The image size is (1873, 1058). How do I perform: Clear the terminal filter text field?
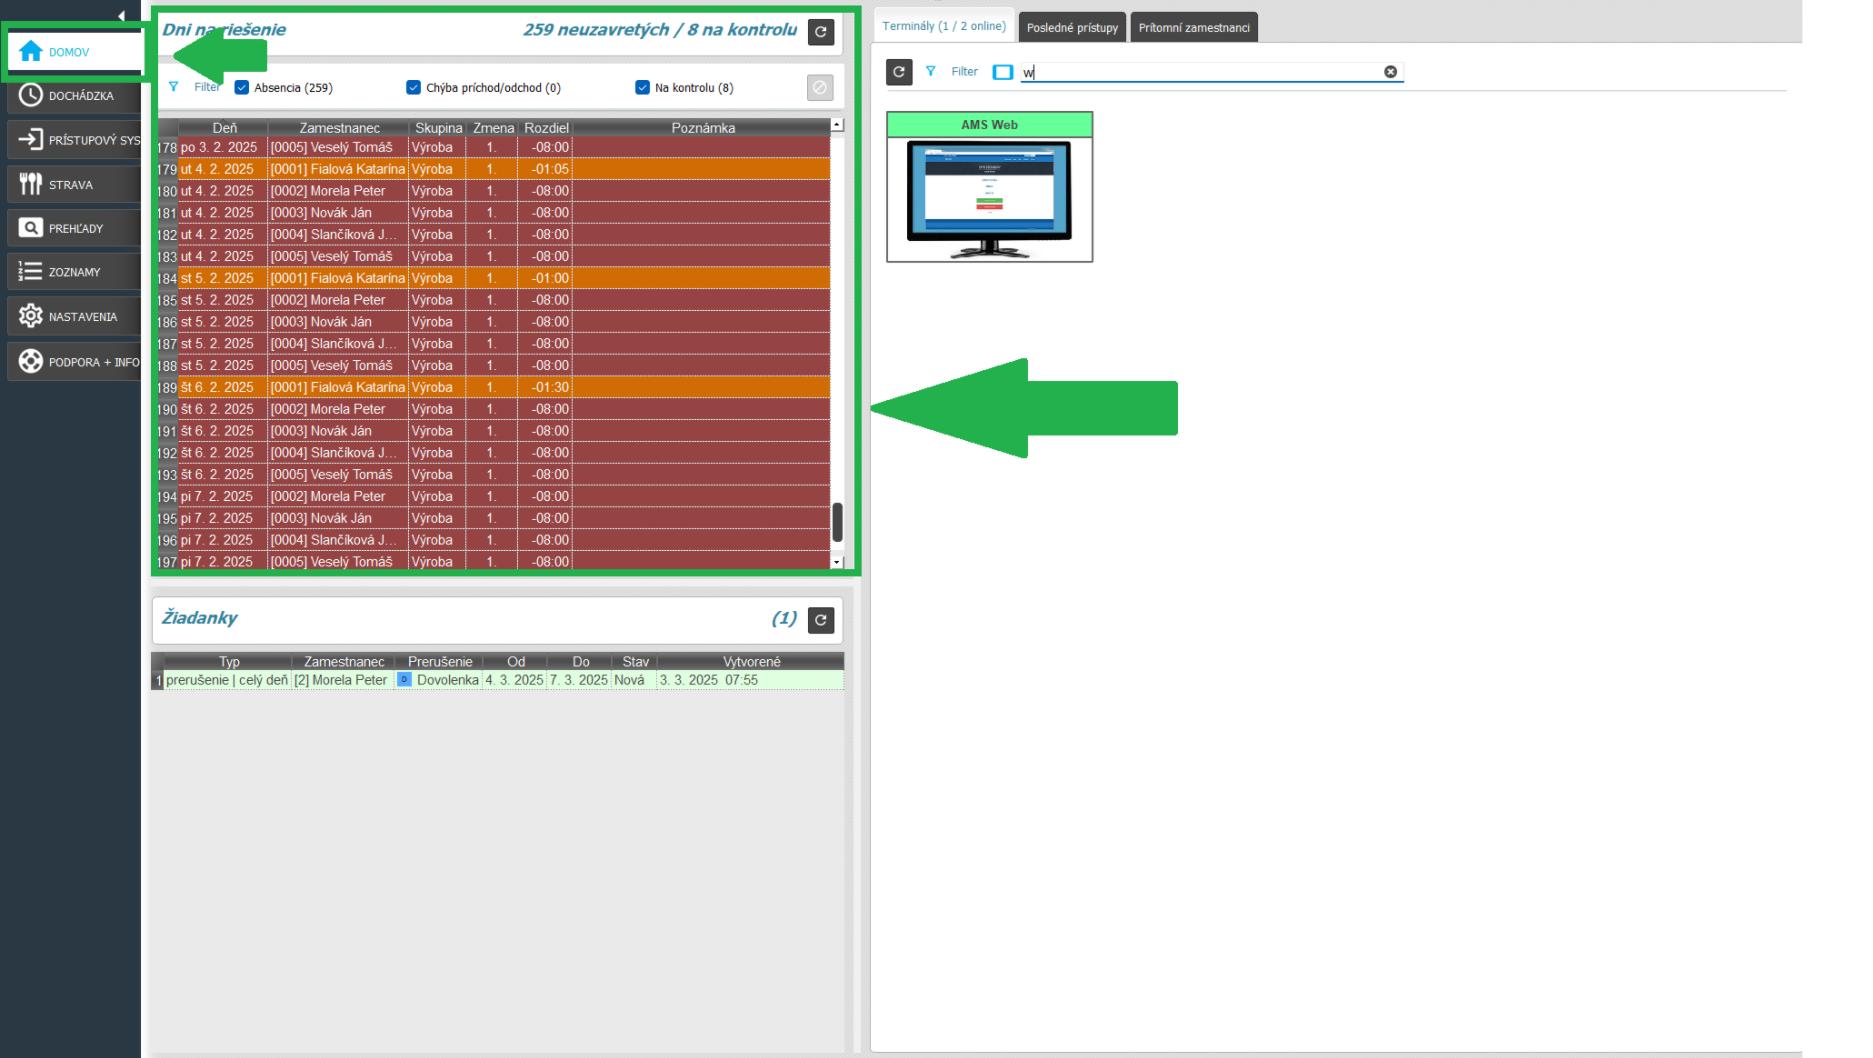tap(1390, 72)
